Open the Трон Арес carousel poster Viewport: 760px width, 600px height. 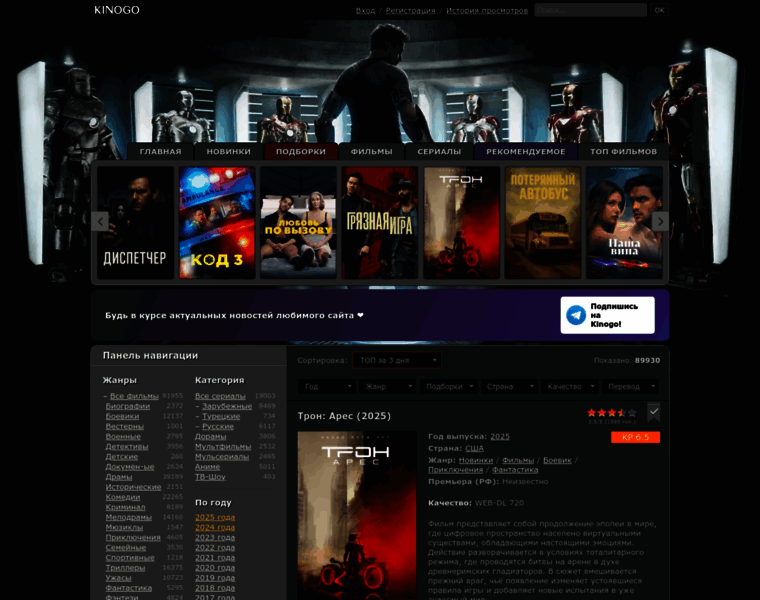[x=461, y=222]
